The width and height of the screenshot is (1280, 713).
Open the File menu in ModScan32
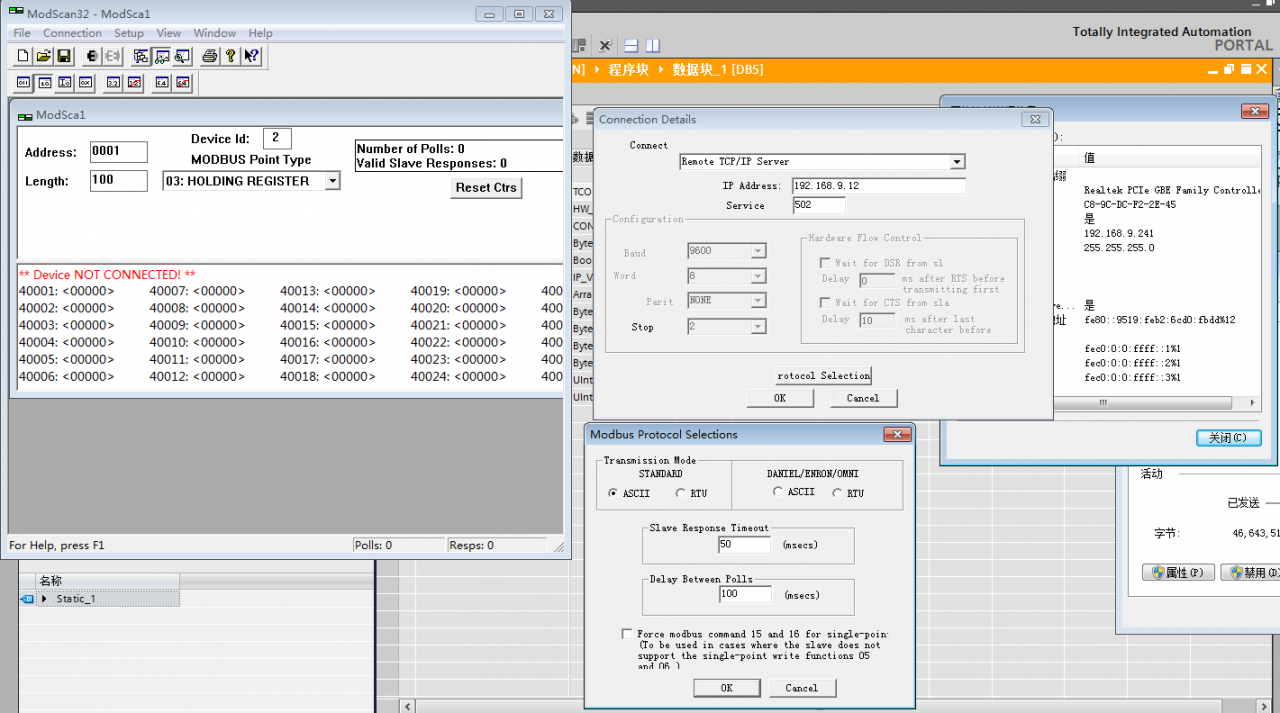(x=21, y=33)
